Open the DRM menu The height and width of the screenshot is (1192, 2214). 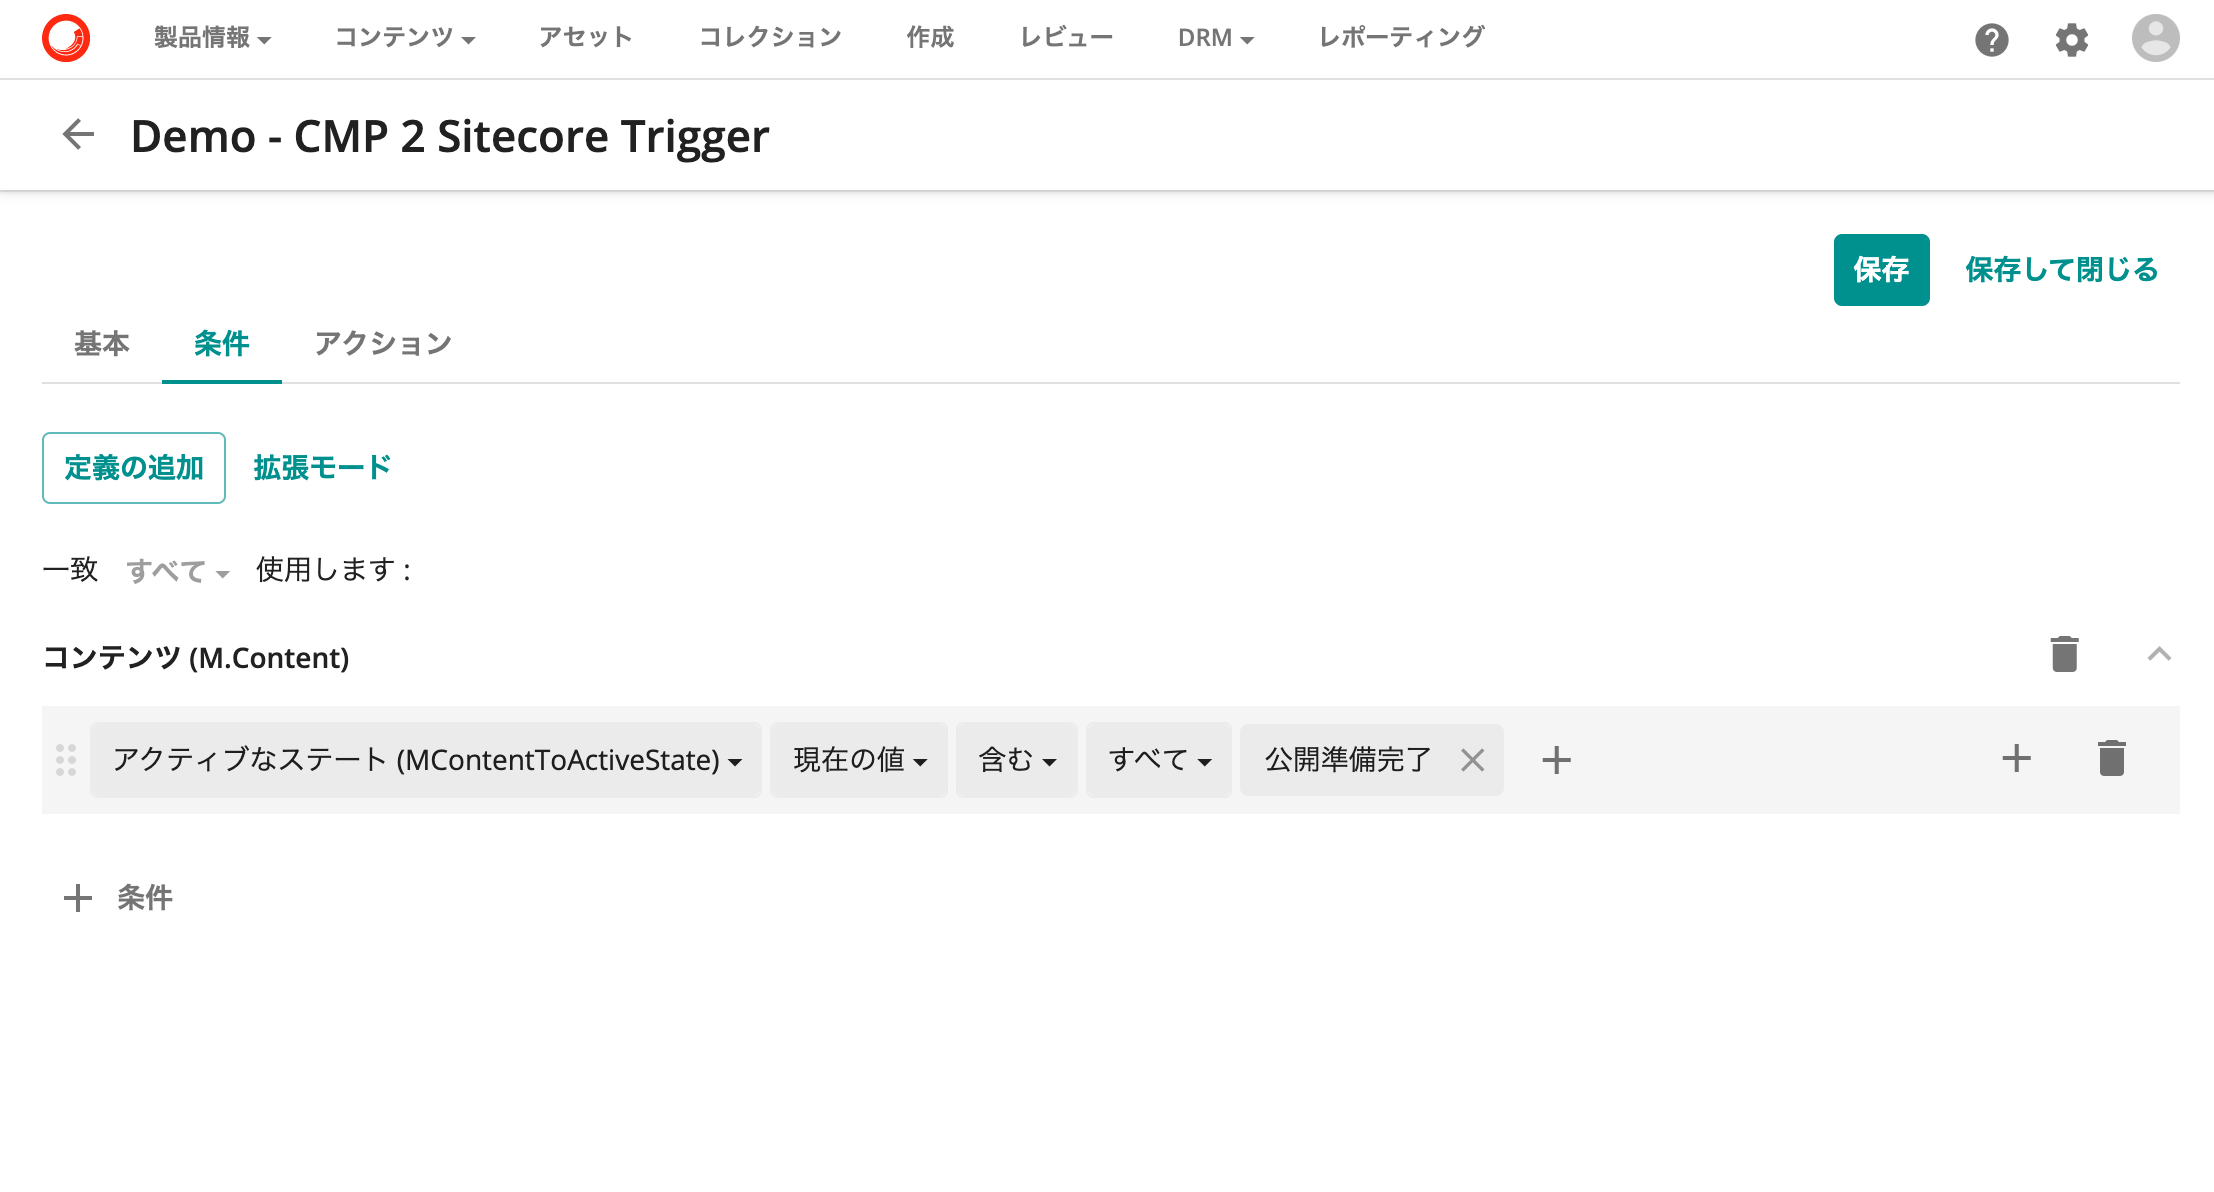pyautogui.click(x=1216, y=38)
